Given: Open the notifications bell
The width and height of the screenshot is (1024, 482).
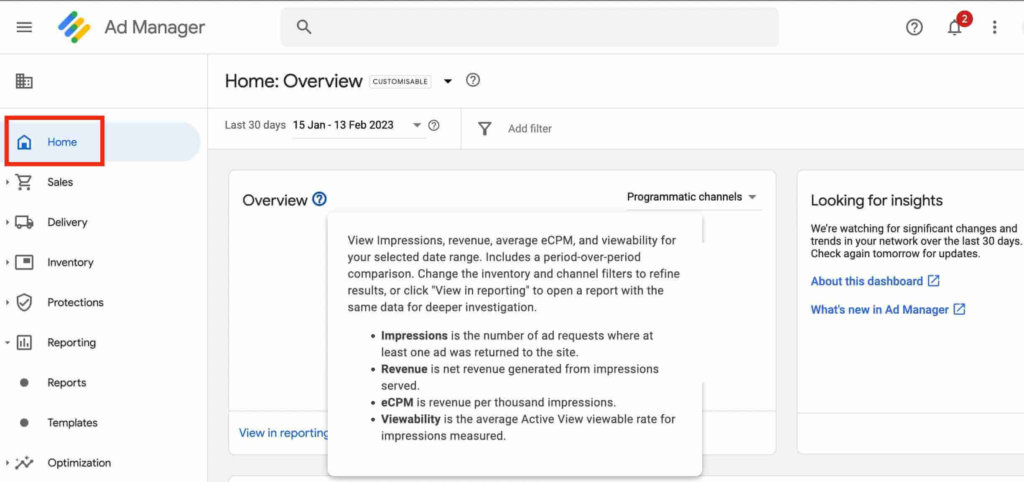Looking at the screenshot, I should [955, 27].
